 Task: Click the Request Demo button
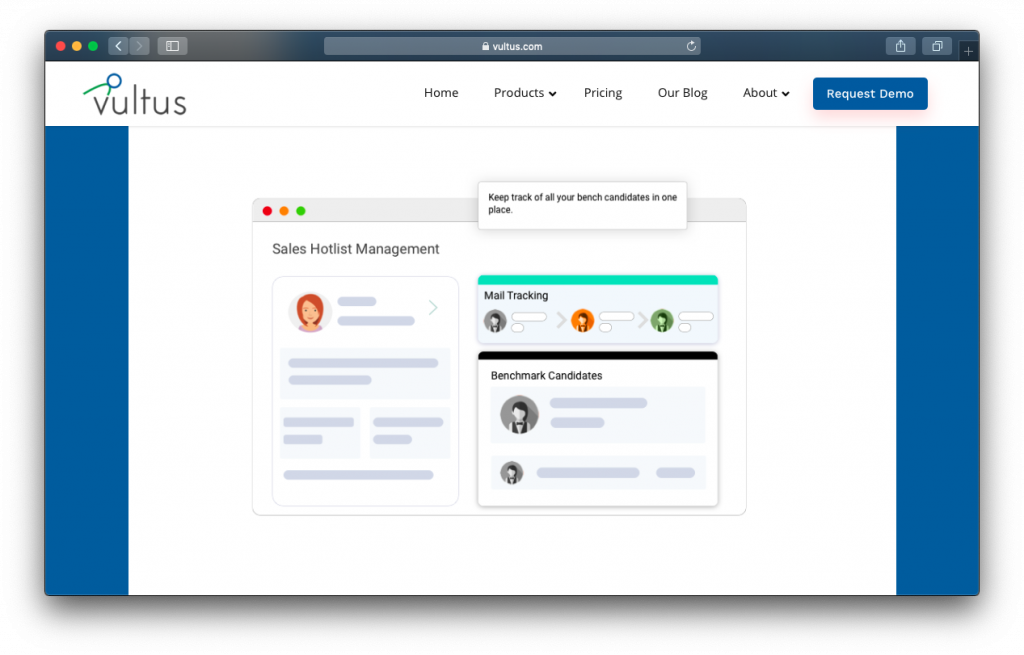pyautogui.click(x=870, y=93)
